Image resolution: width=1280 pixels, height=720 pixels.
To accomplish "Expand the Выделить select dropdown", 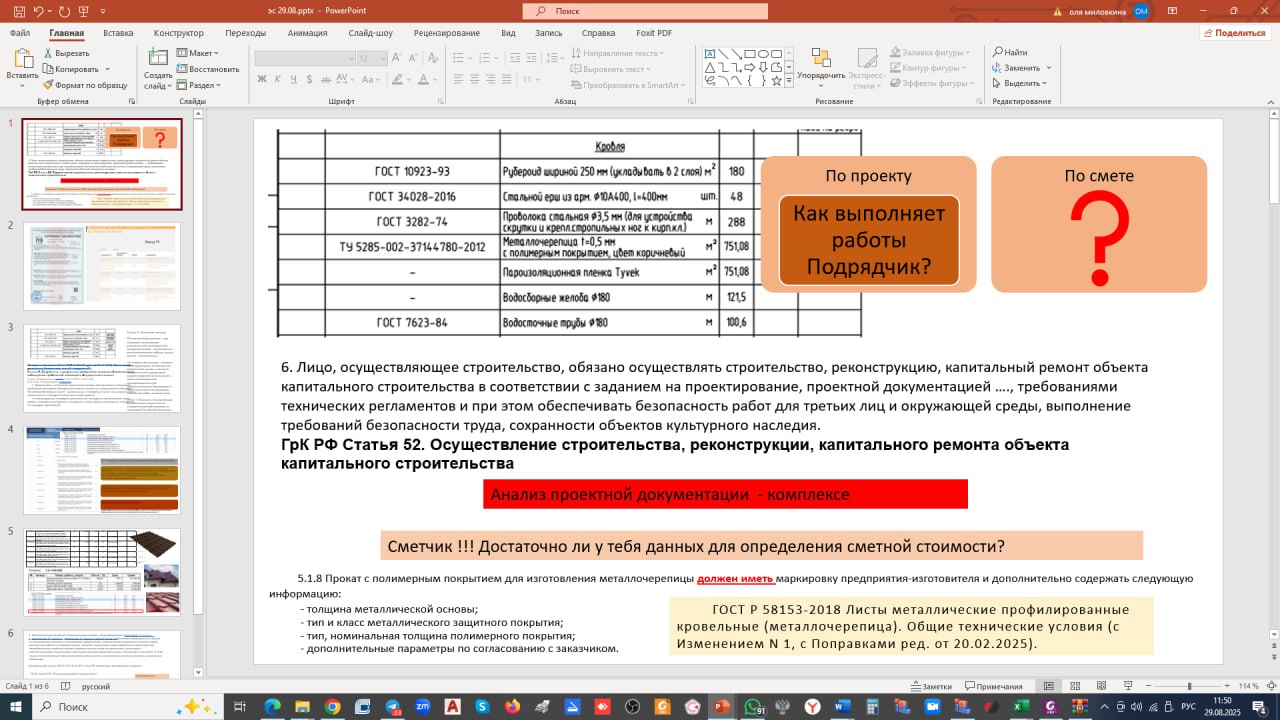I will [1020, 83].
